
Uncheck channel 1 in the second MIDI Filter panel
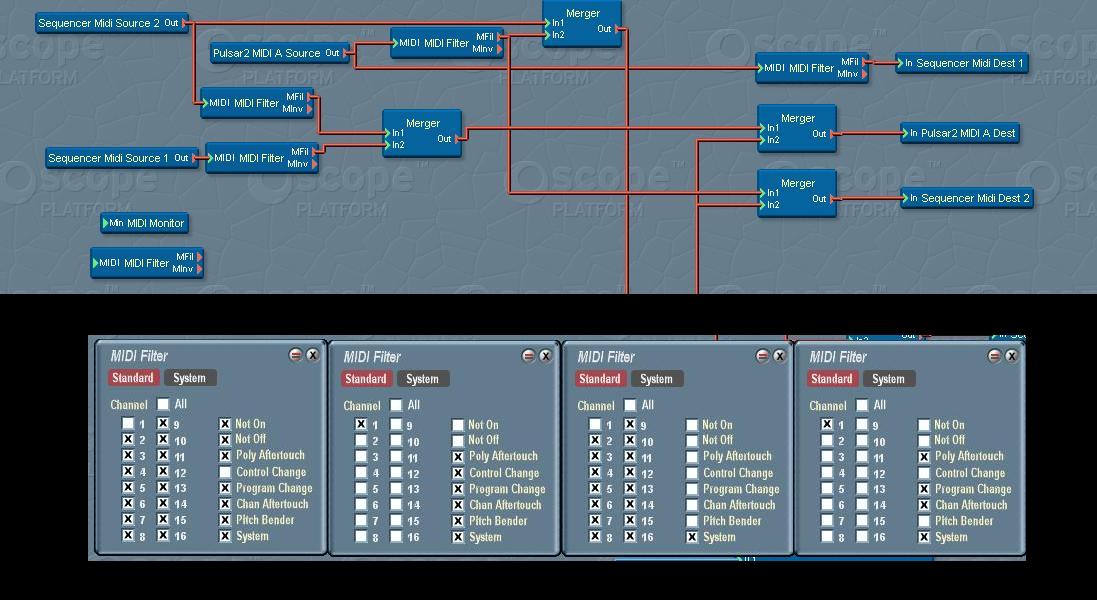[x=361, y=424]
